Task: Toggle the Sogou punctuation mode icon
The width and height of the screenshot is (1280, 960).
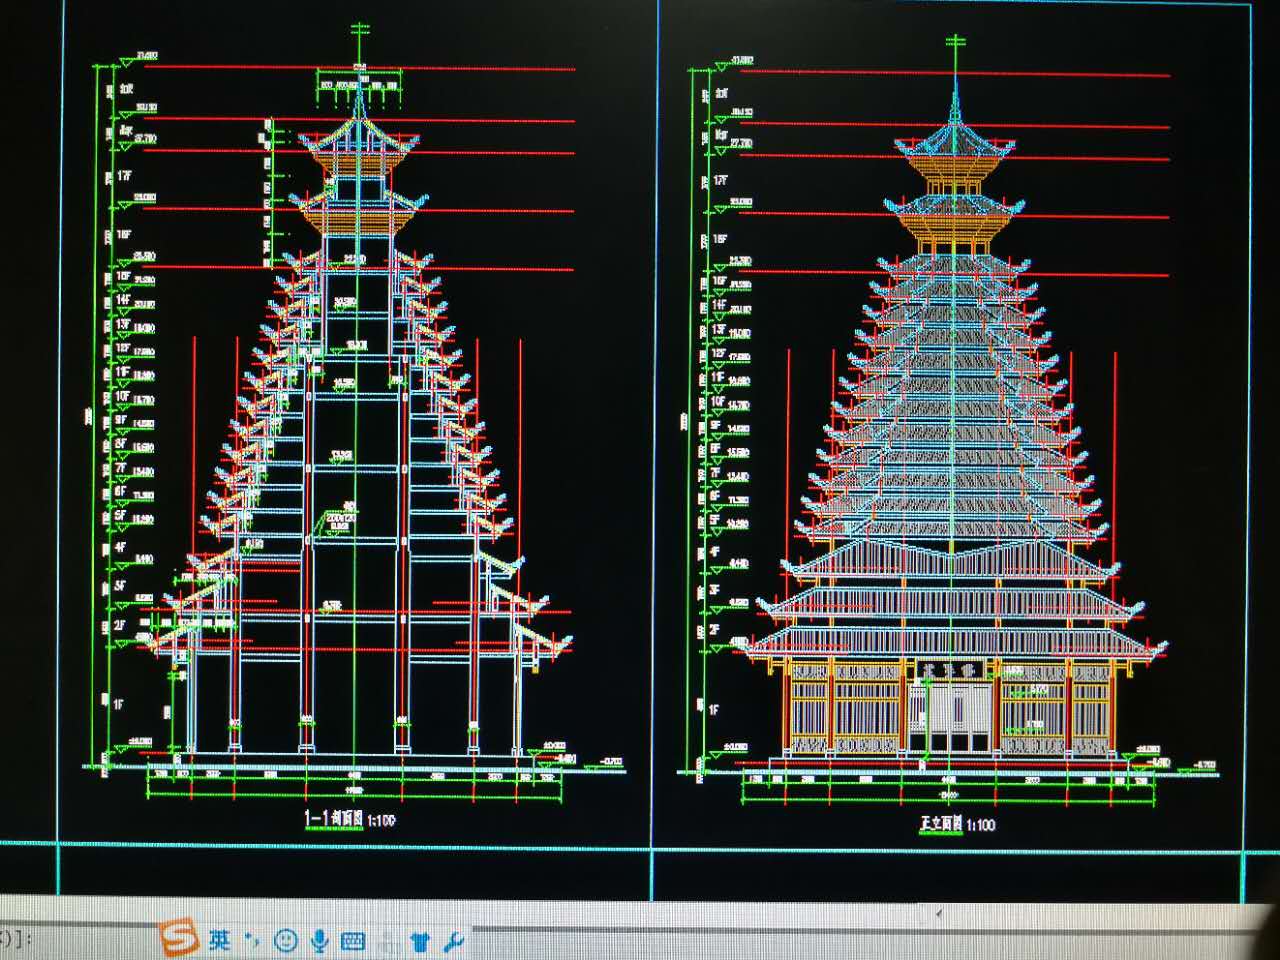Action: (x=251, y=940)
